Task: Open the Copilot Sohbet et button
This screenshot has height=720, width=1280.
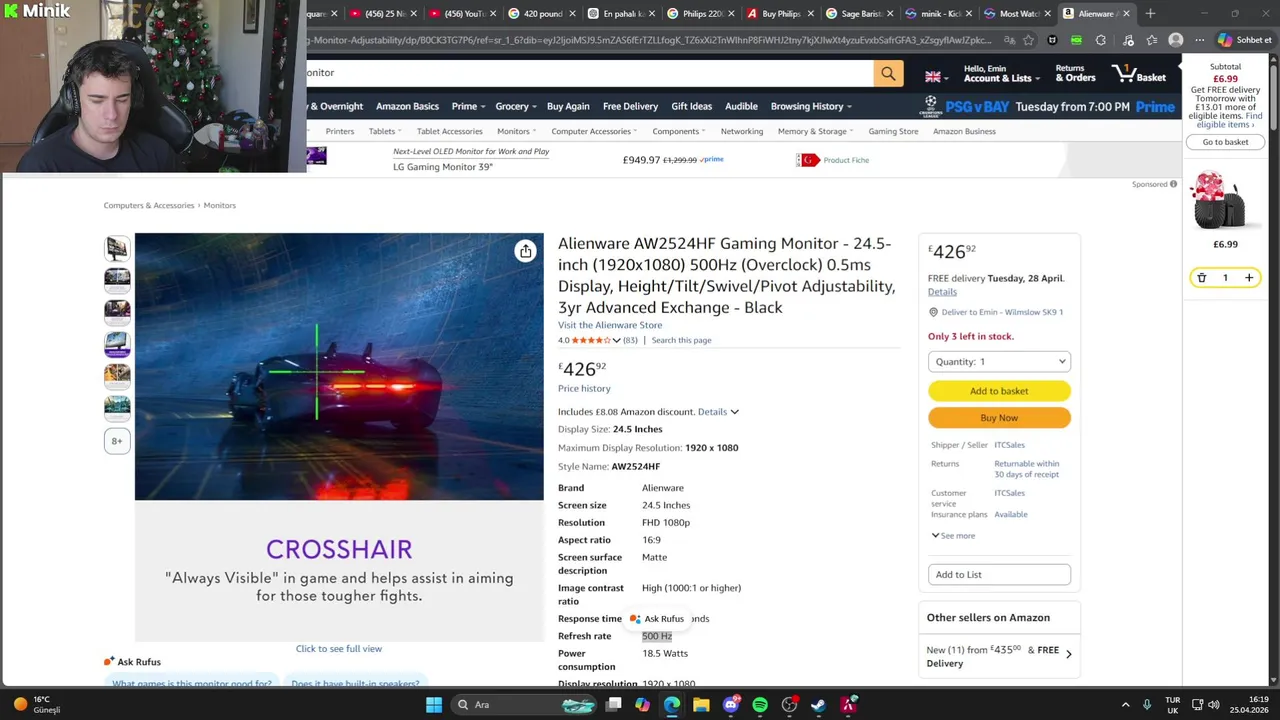Action: pyautogui.click(x=1245, y=40)
